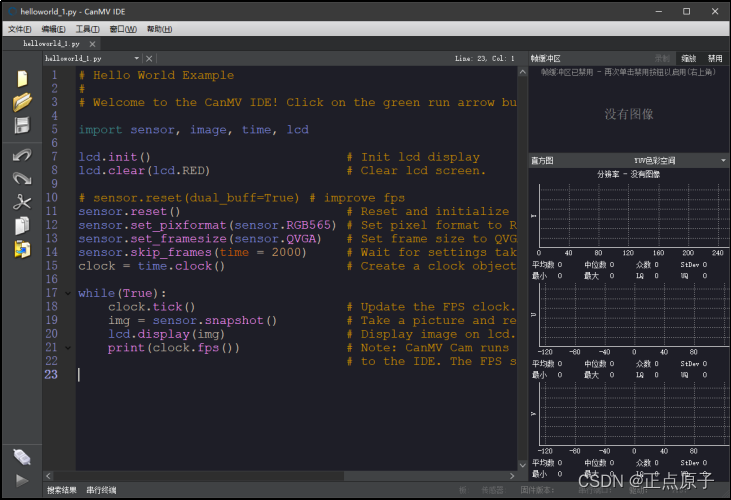Click the sensor.reset() statement on line 11

click(129, 212)
